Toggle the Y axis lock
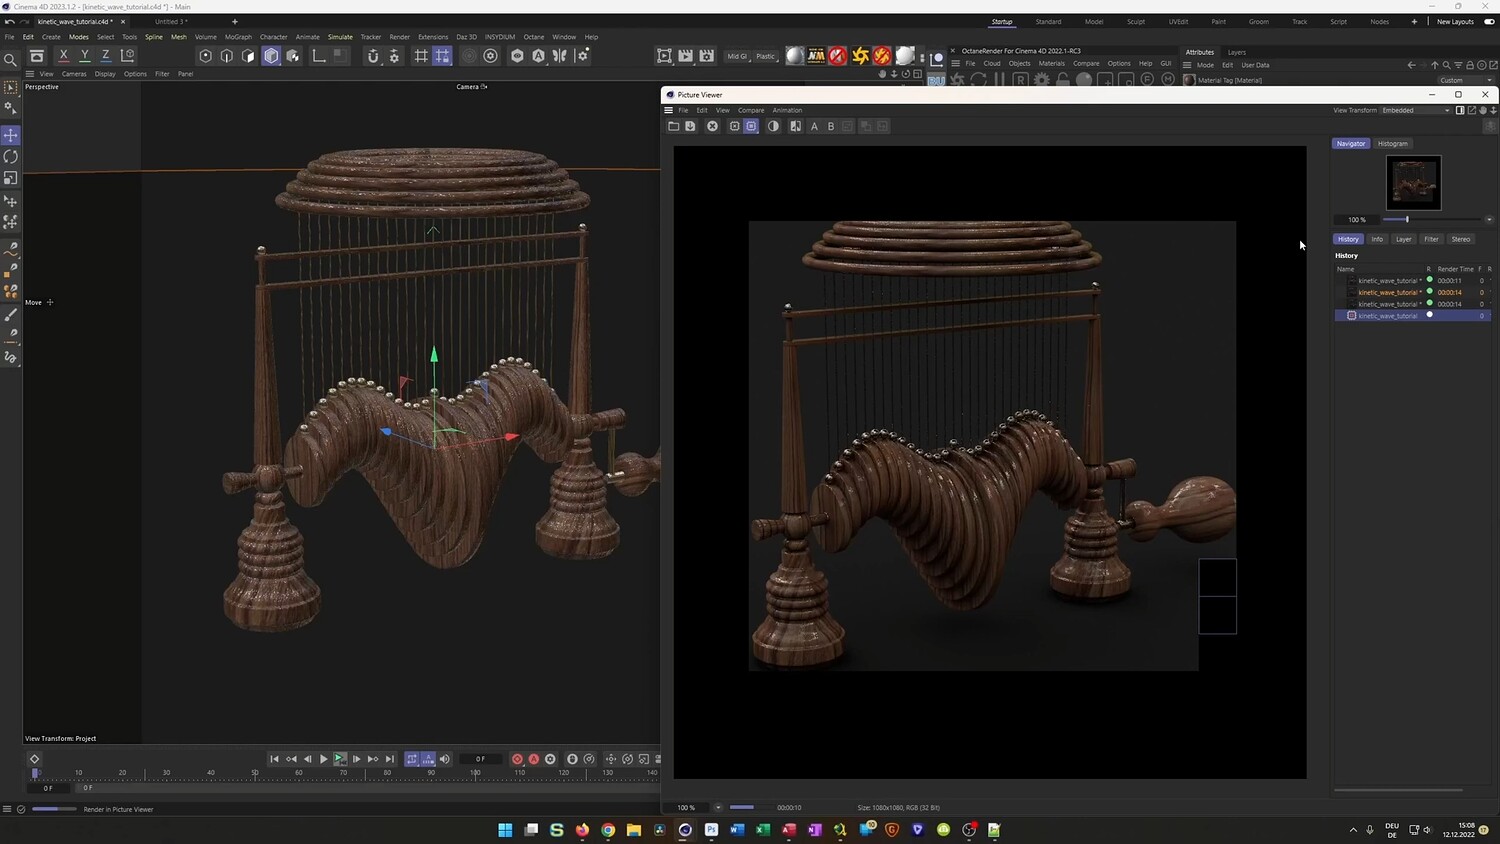This screenshot has width=1500, height=844. (85, 56)
